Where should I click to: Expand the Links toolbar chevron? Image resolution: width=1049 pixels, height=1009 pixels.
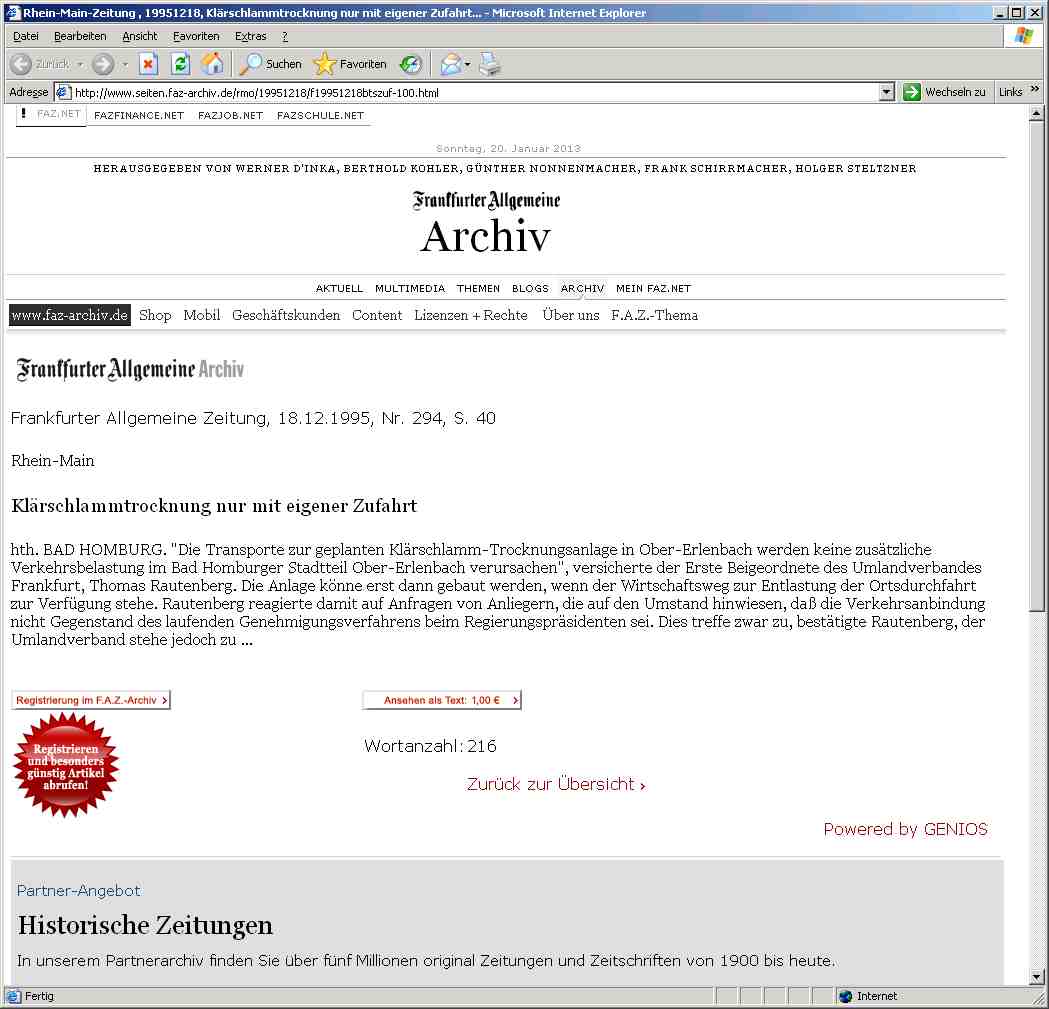1034,91
